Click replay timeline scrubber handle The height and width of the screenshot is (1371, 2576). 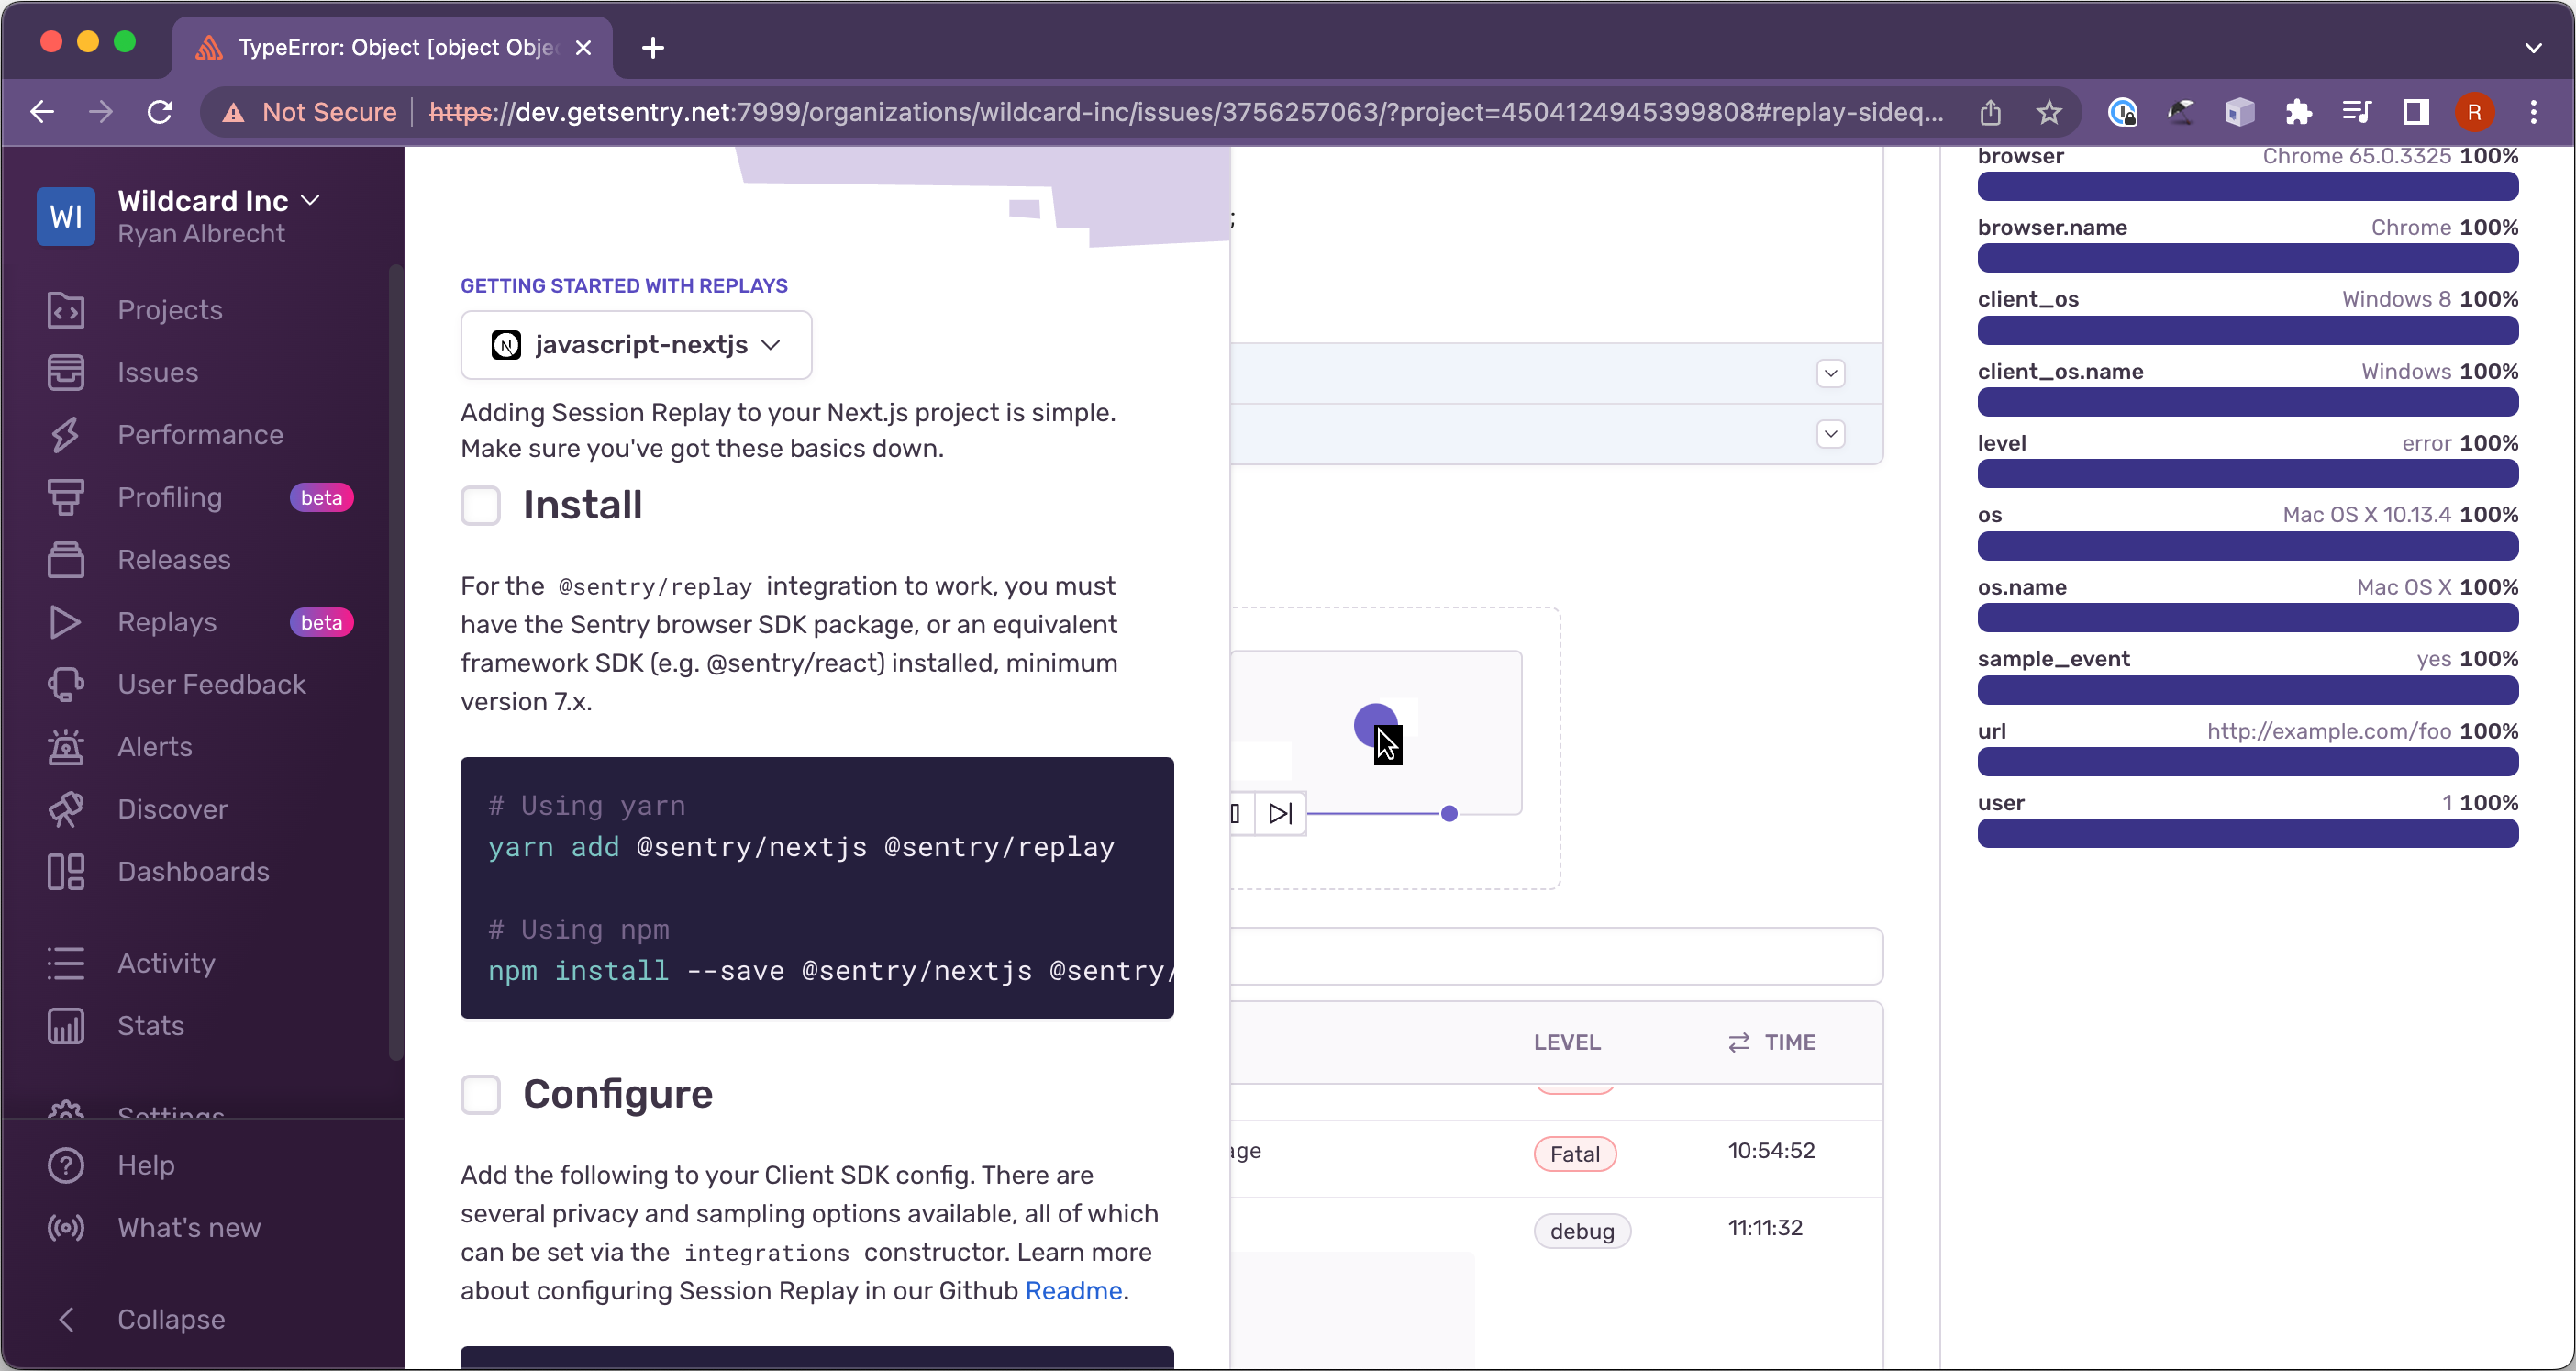[x=1449, y=814]
